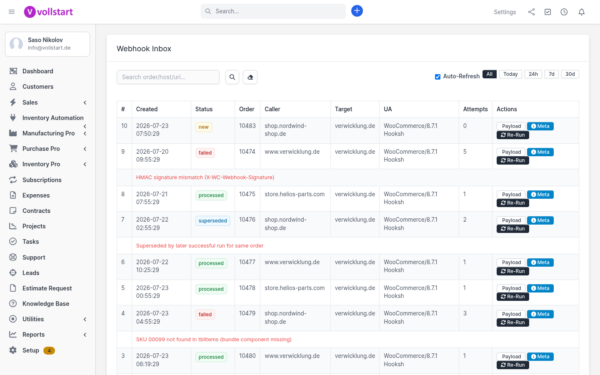Image resolution: width=600 pixels, height=375 pixels.
Task: Click the Sales lightning icon
Action: [13, 102]
